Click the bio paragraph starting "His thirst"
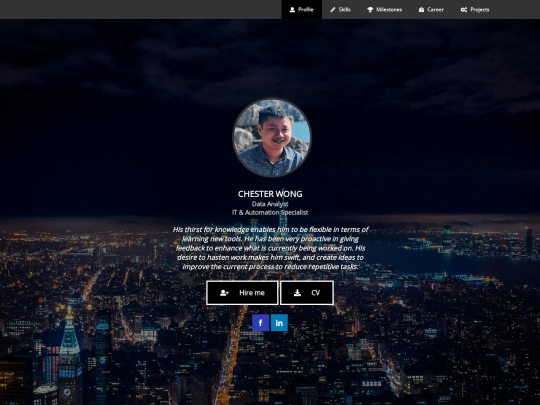This screenshot has height=405, width=540. point(270,248)
